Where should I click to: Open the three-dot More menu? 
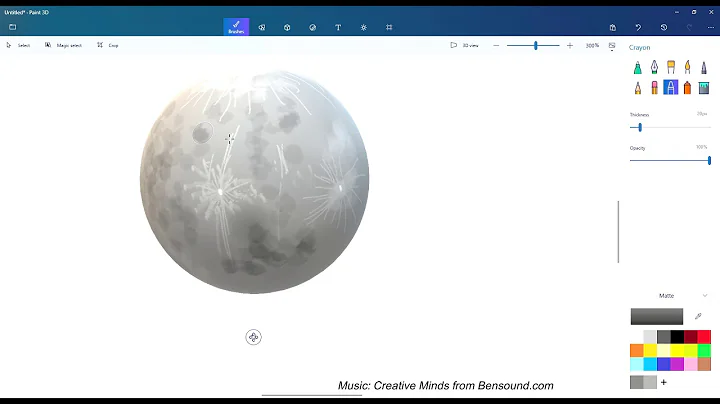(711, 28)
